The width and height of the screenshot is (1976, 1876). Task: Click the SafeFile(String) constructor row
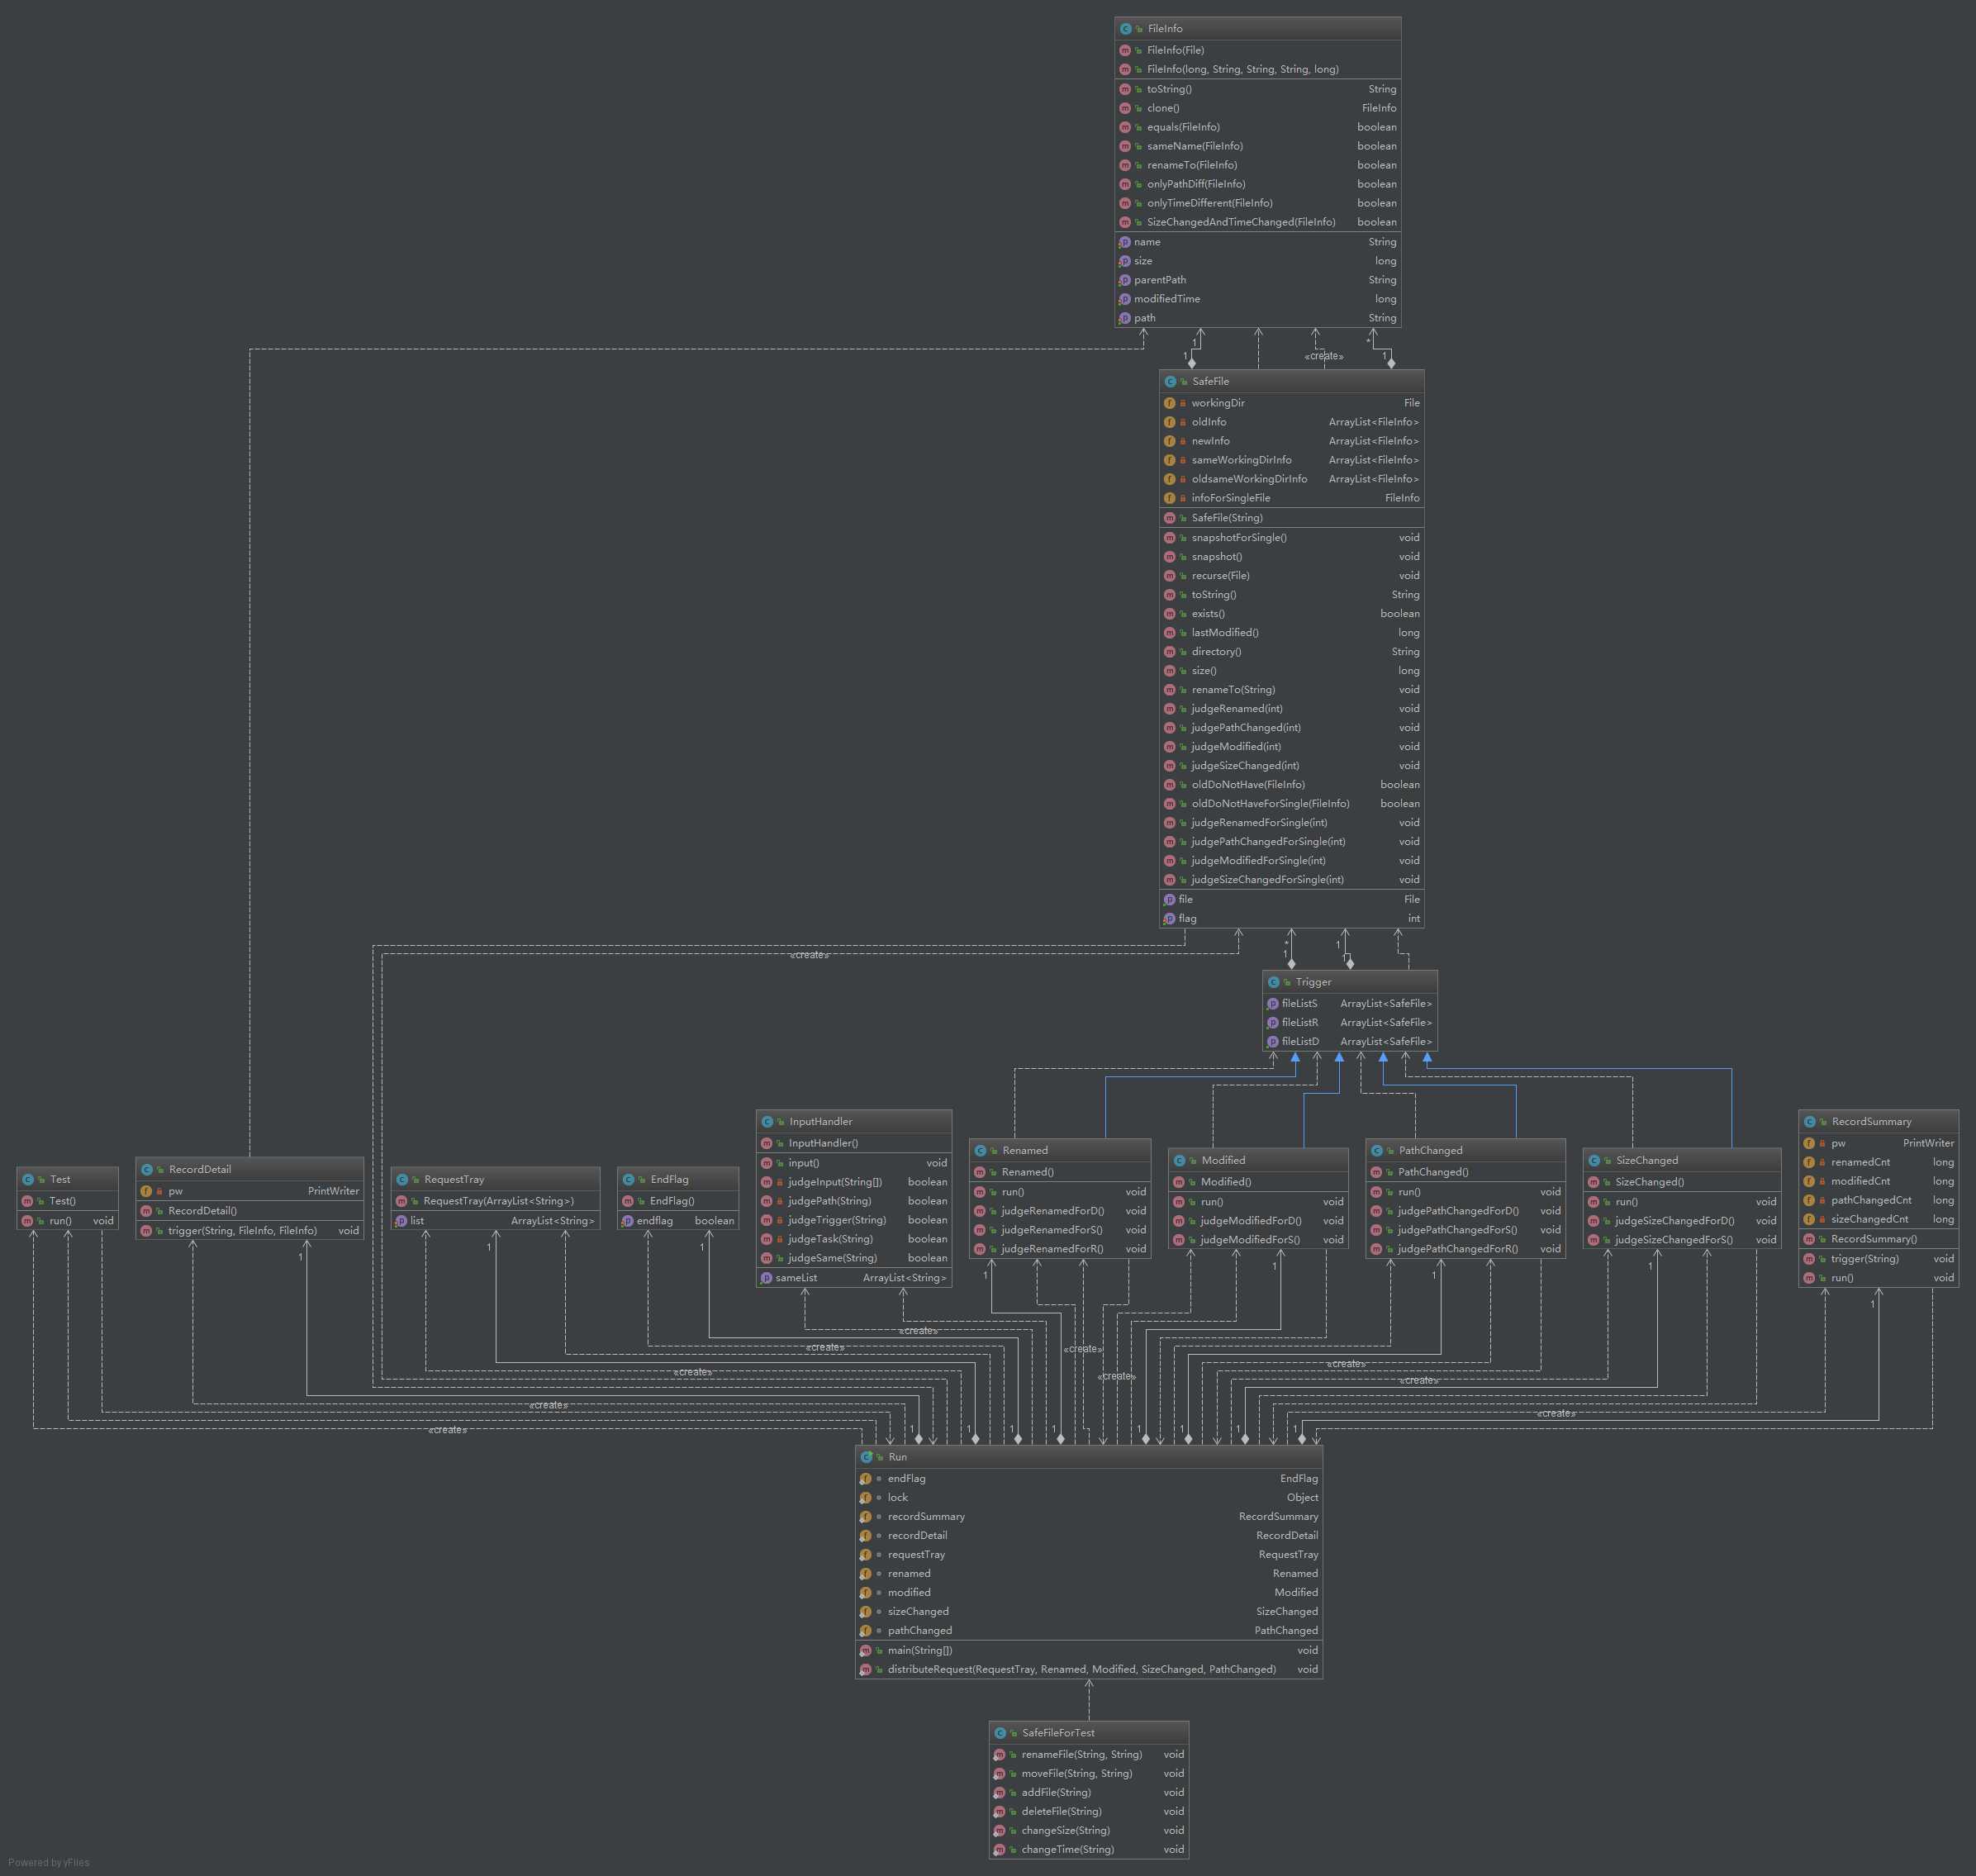coord(1292,518)
